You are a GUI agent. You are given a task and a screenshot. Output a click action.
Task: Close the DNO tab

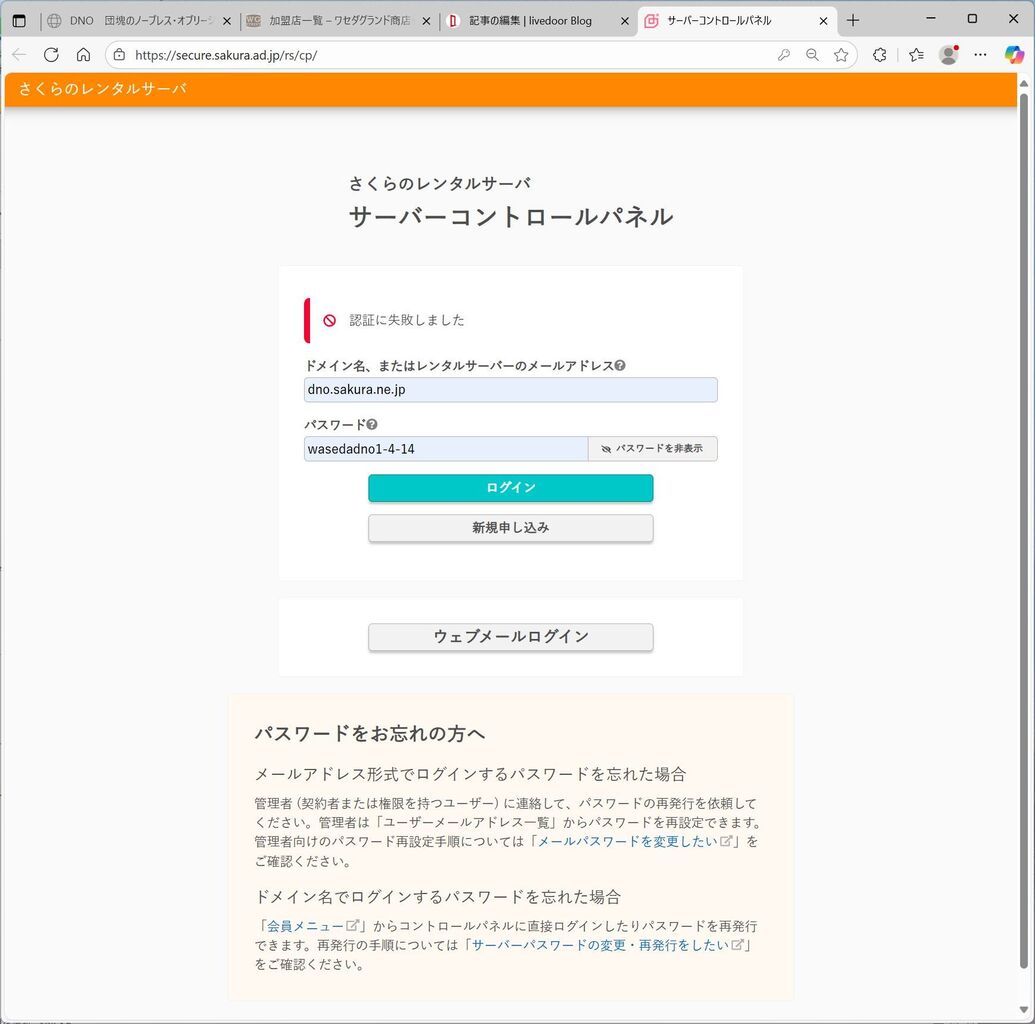(226, 21)
